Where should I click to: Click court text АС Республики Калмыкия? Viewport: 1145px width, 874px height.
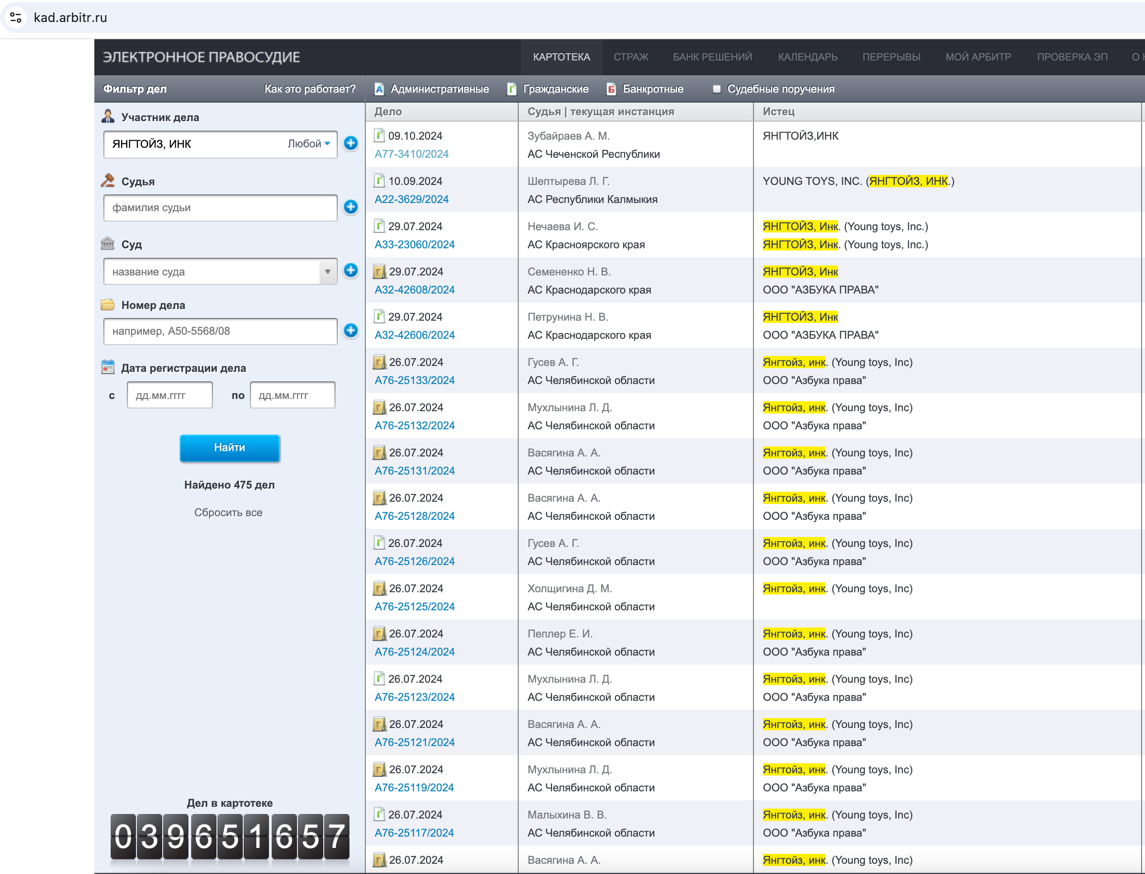pos(592,199)
